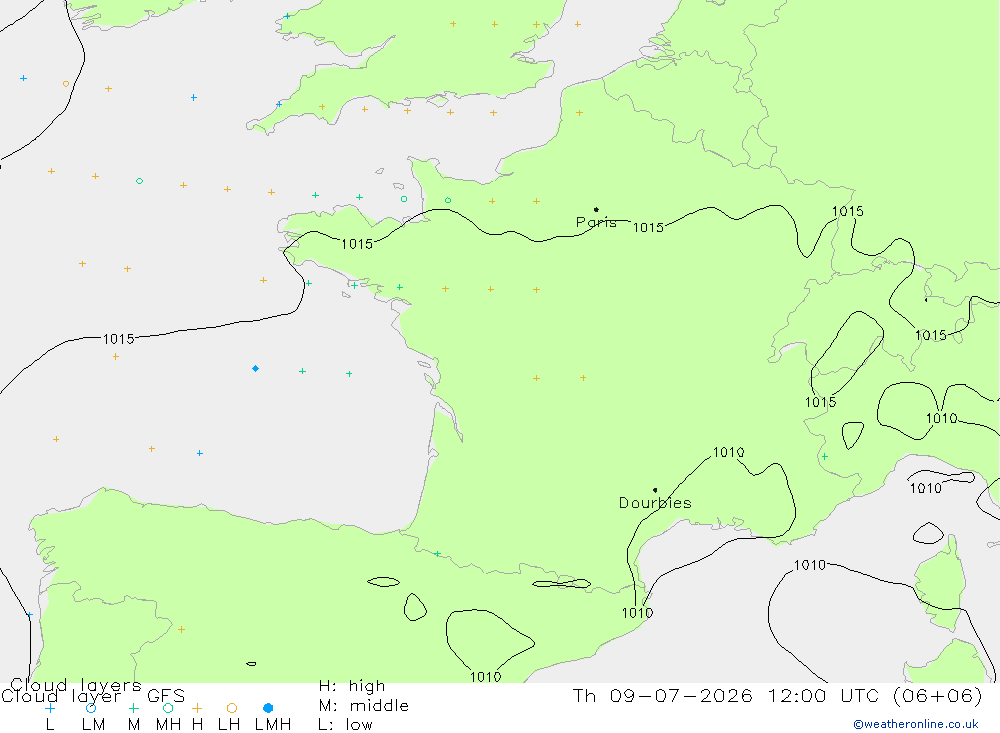Click the black dot marking Paris

[596, 209]
